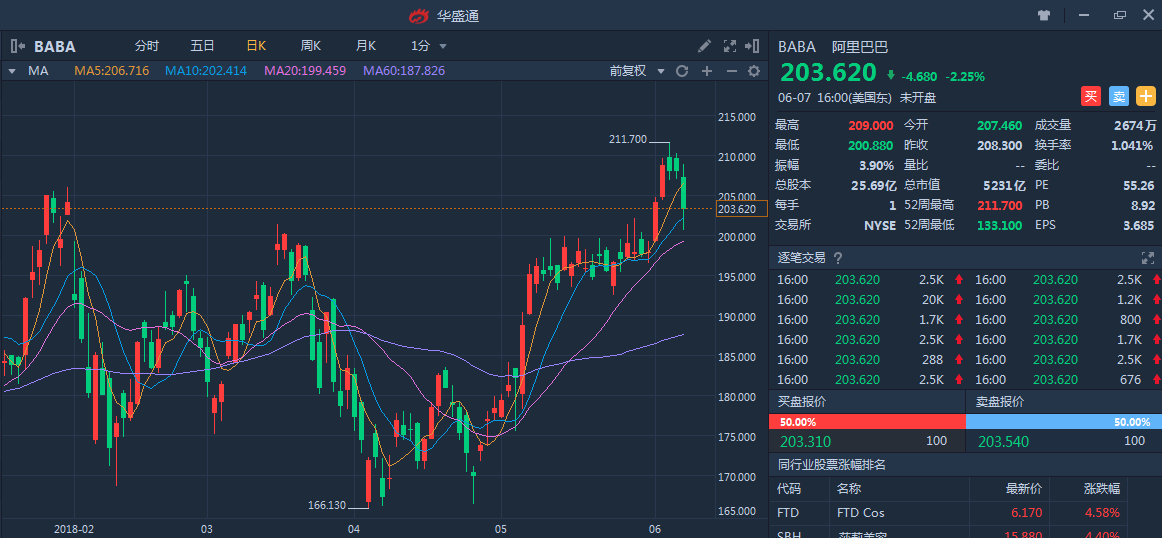Viewport: 1162px width, 538px height.
Task: Click the red Buy (买) button
Action: point(1090,96)
